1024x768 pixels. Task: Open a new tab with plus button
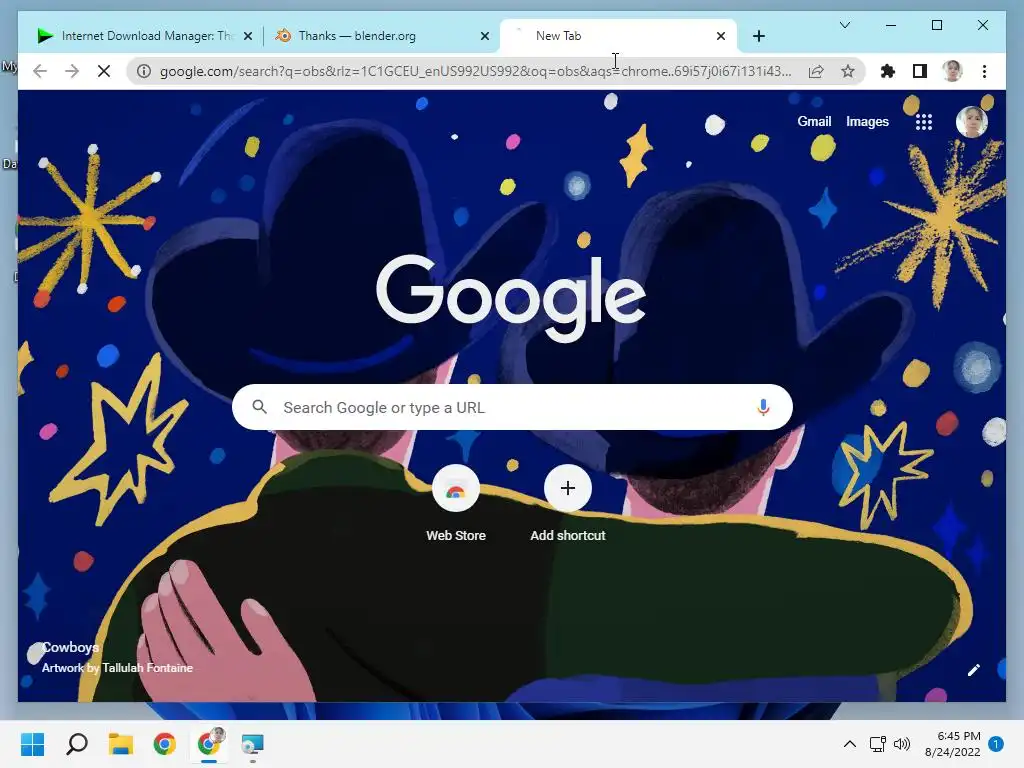pyautogui.click(x=758, y=36)
